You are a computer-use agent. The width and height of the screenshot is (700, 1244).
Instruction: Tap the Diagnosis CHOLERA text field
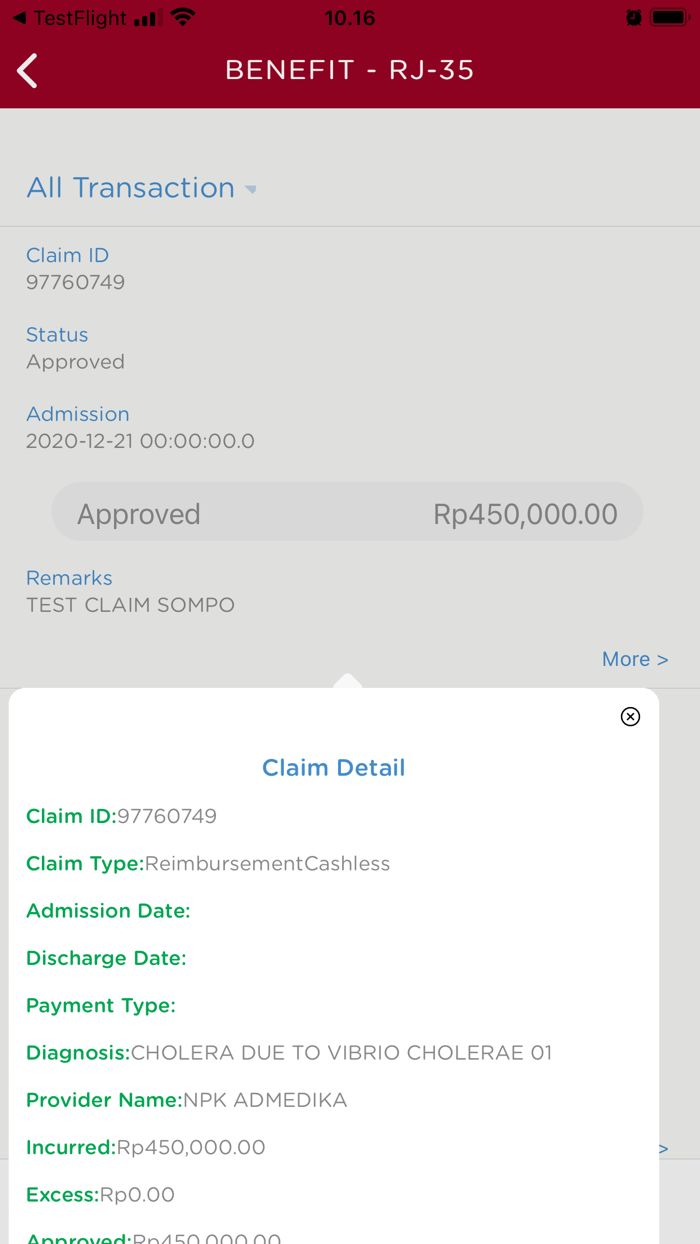(290, 1052)
